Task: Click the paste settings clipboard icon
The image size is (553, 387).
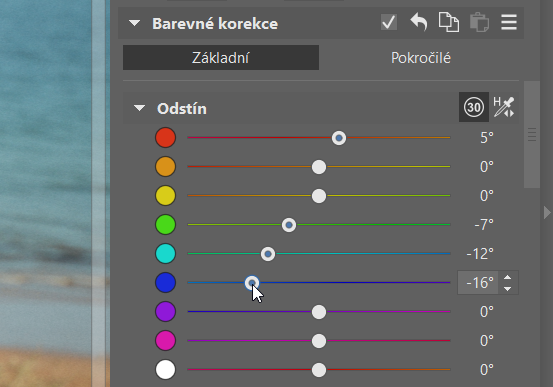Action: tap(479, 23)
